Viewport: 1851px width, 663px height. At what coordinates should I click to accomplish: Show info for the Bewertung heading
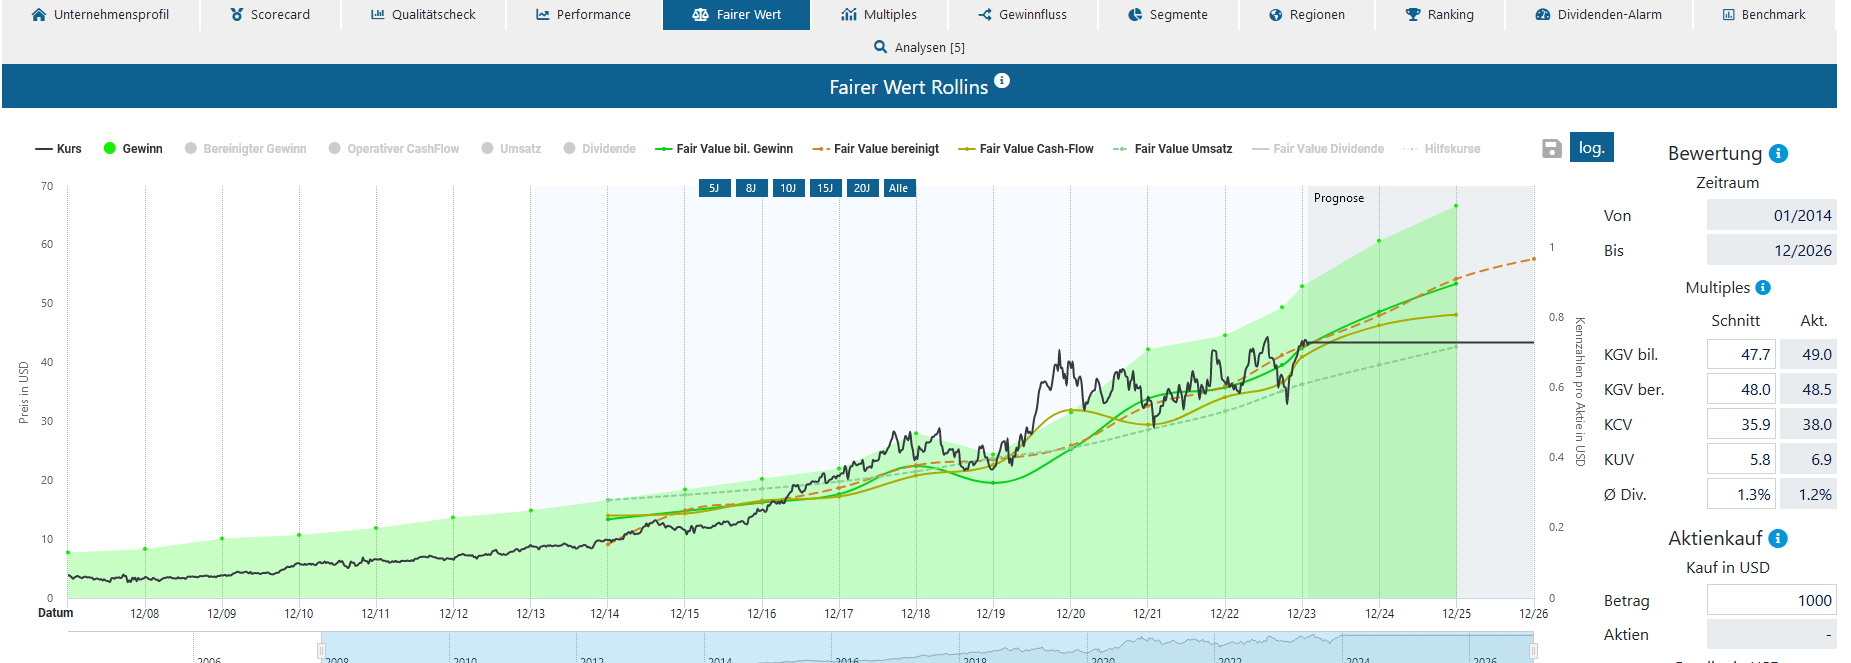(x=1778, y=153)
